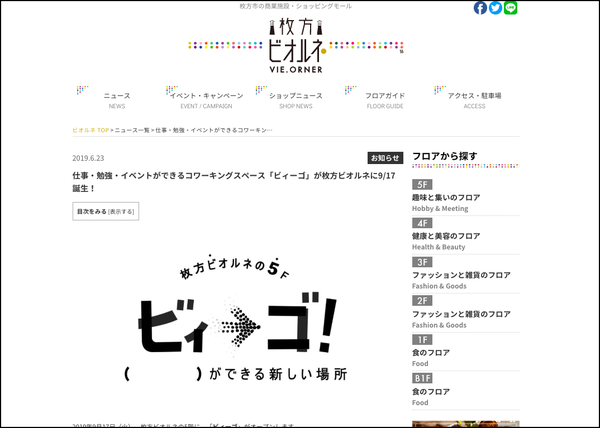Click the お知らせ category tag

[385, 158]
